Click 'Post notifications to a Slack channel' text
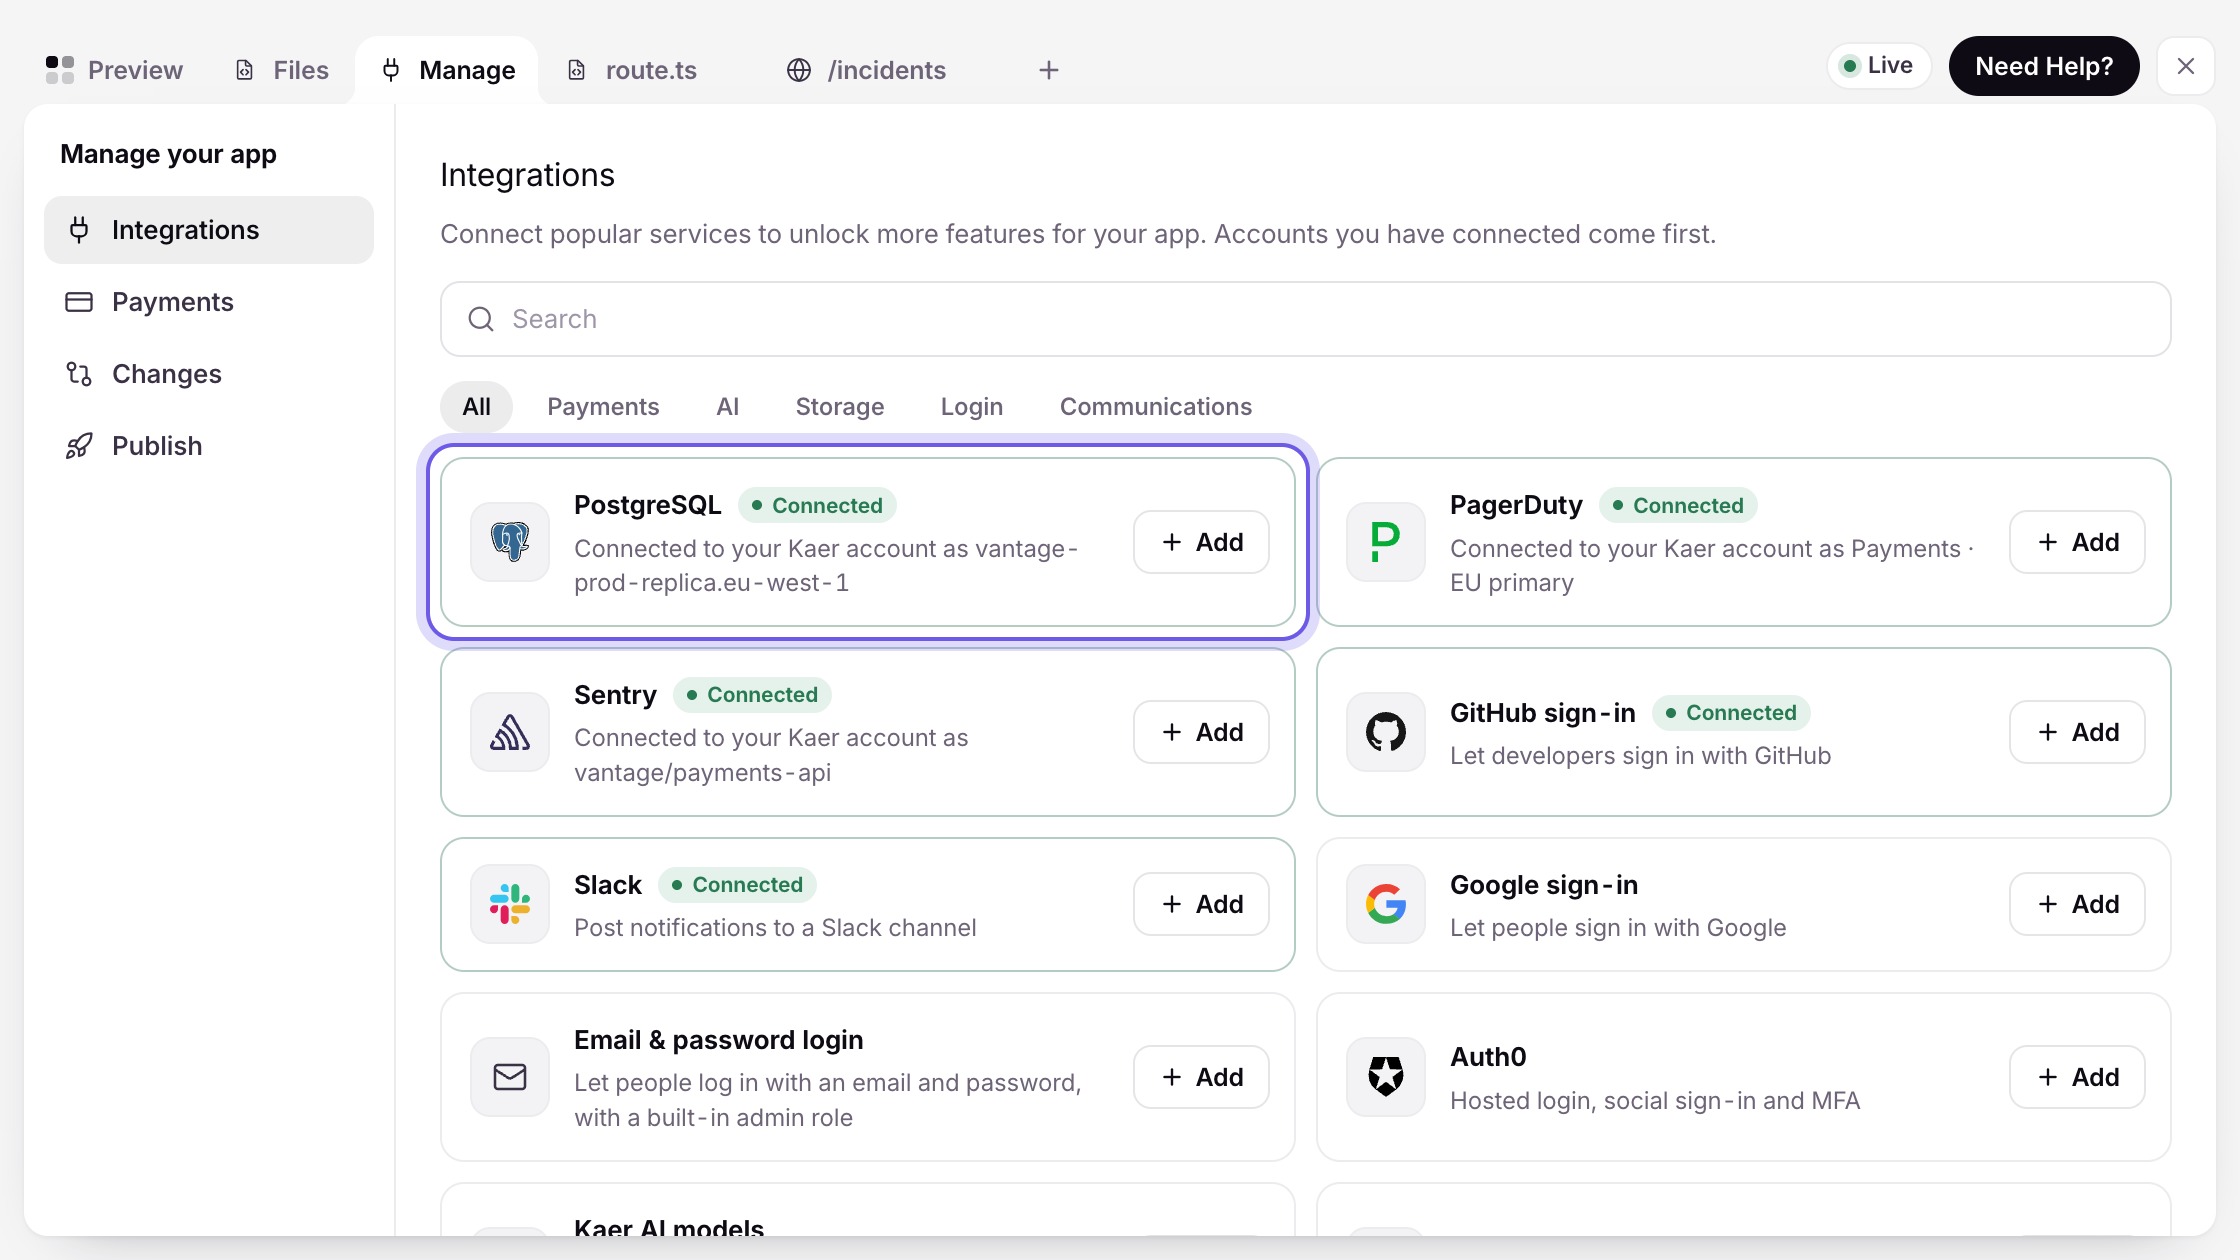The width and height of the screenshot is (2240, 1260). tap(775, 928)
